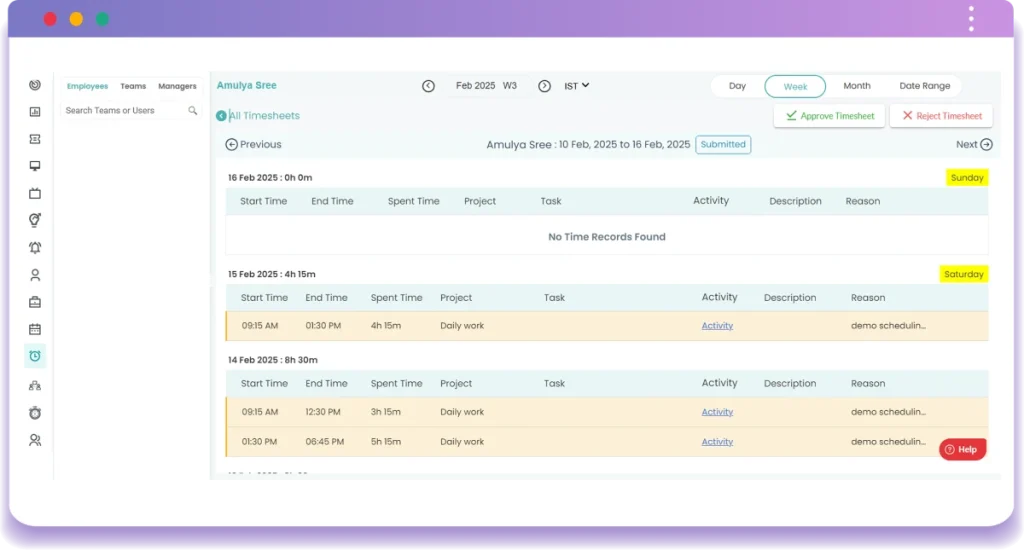The image size is (1024, 550).
Task: Go to previous week with left arrow circle
Action: (428, 86)
